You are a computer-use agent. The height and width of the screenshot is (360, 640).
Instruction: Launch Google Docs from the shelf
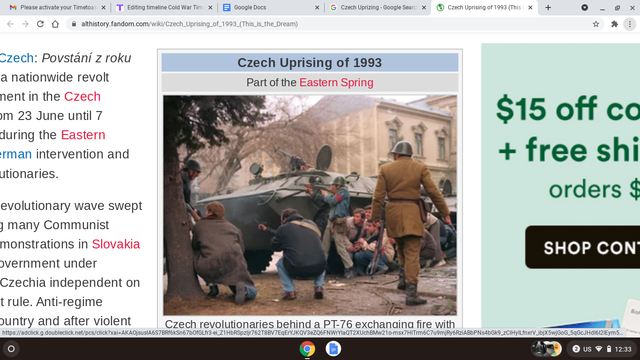[333, 349]
